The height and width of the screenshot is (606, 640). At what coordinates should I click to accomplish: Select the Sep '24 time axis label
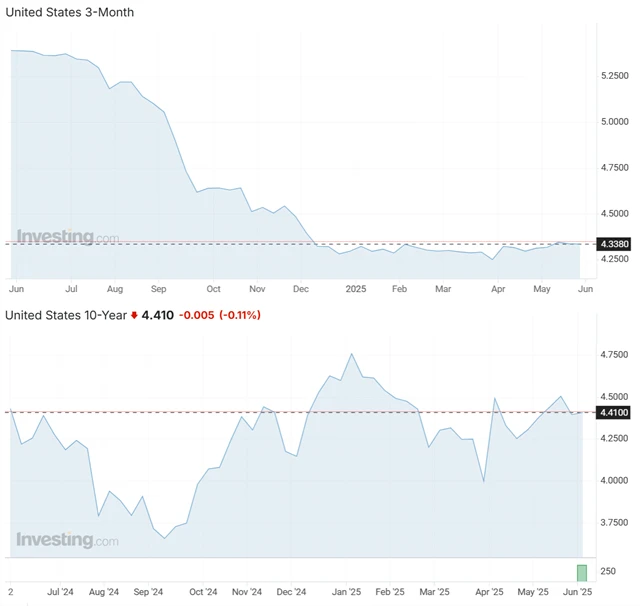tap(147, 591)
